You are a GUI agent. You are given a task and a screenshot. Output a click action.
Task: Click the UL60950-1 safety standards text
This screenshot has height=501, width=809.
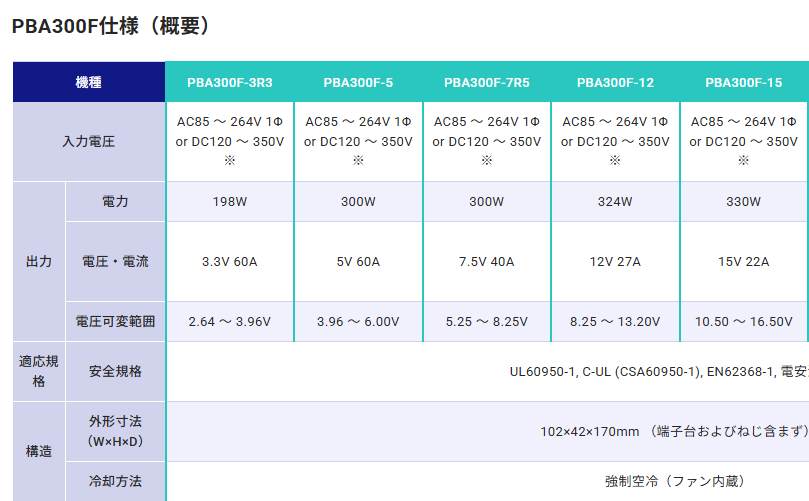point(659,371)
